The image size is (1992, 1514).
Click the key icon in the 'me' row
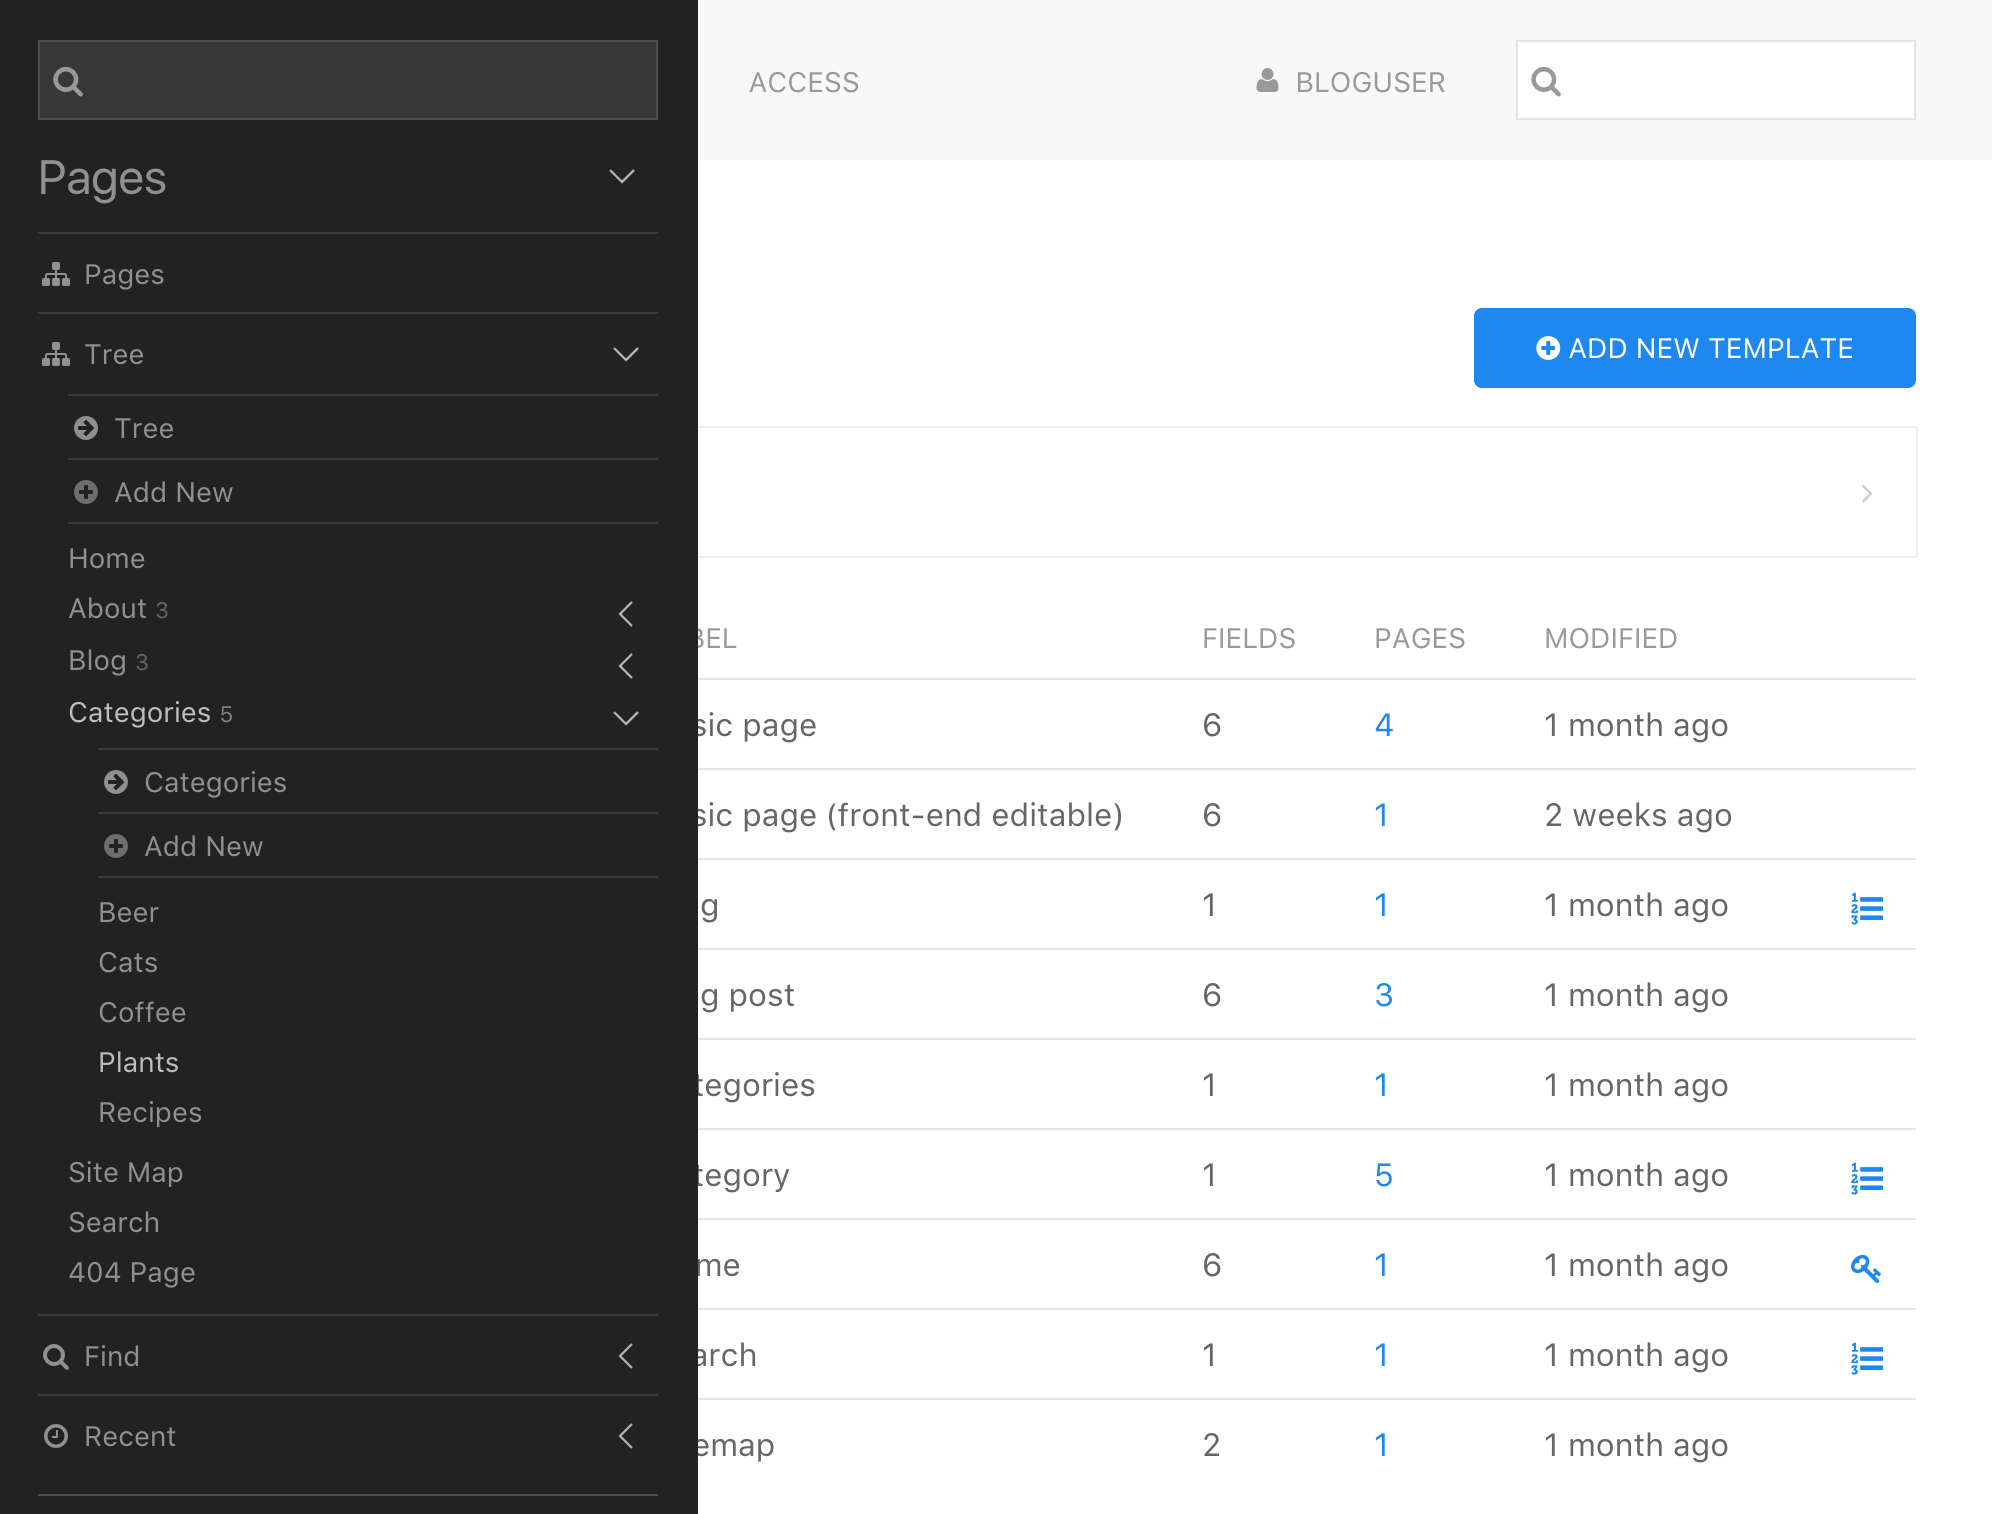(x=1866, y=1268)
